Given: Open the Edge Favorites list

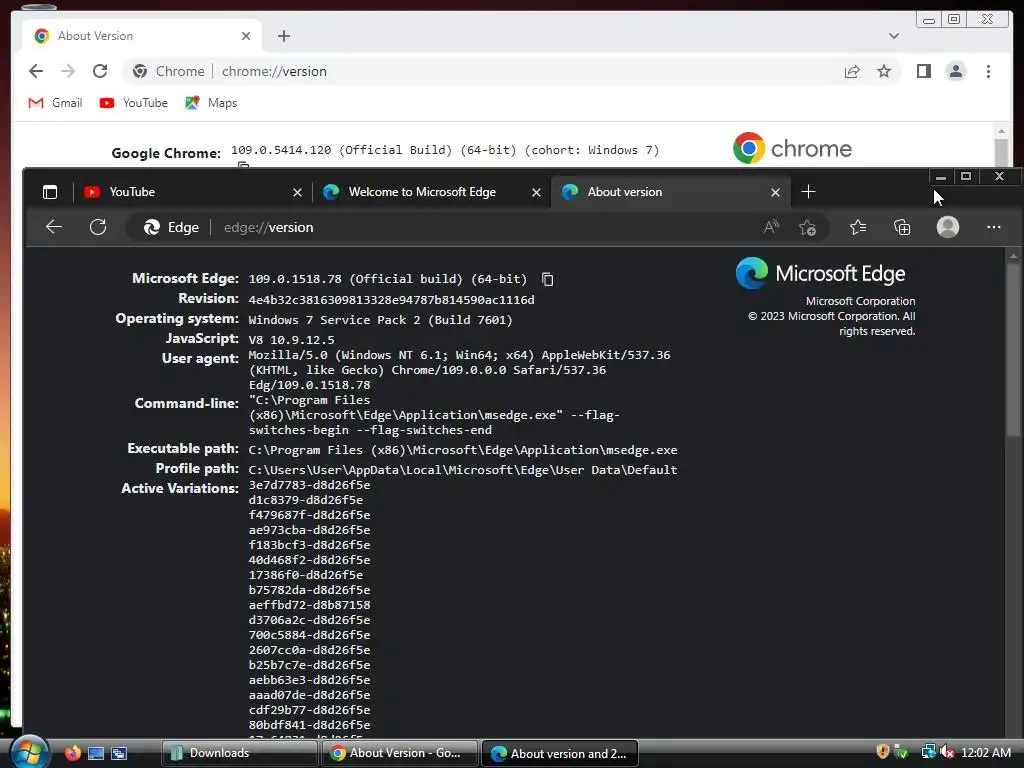Looking at the screenshot, I should point(857,227).
